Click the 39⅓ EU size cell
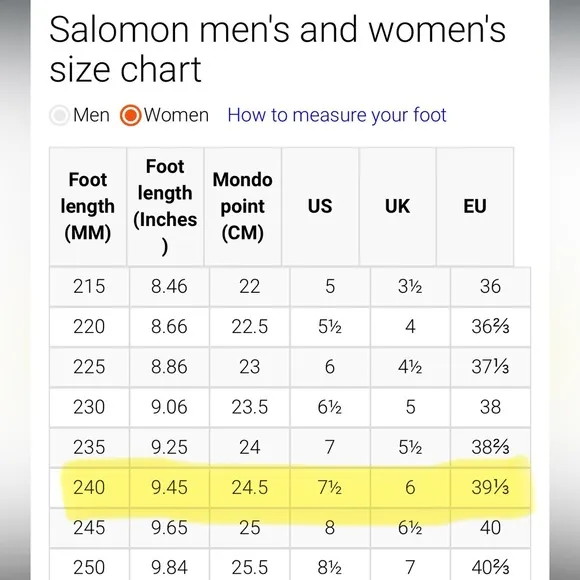The width and height of the screenshot is (580, 580). [x=490, y=488]
